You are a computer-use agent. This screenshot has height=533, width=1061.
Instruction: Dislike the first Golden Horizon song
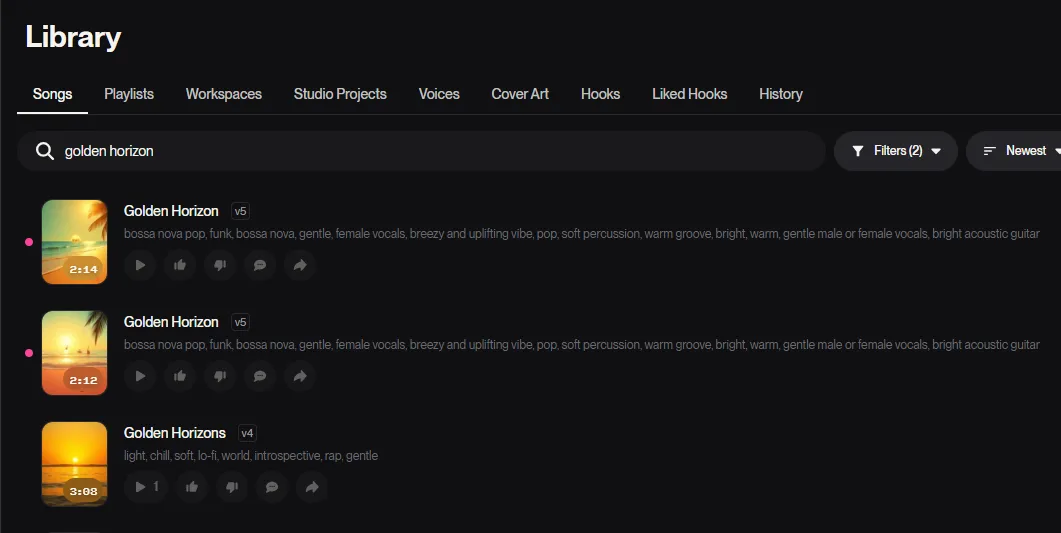tap(220, 265)
